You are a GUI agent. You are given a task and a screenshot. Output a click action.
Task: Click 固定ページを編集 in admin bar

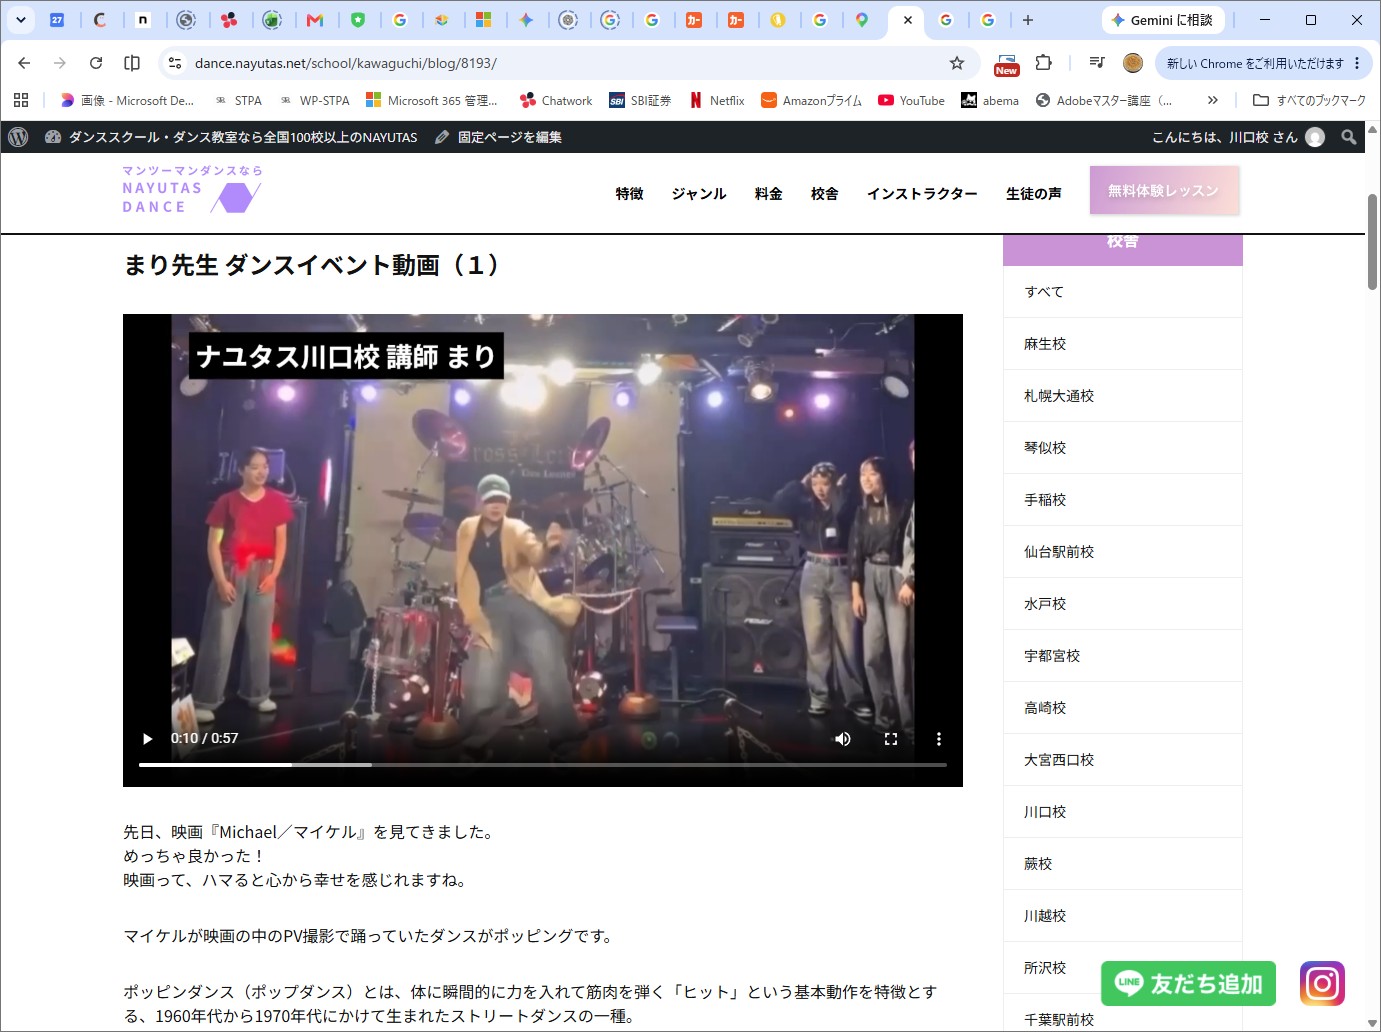499,137
